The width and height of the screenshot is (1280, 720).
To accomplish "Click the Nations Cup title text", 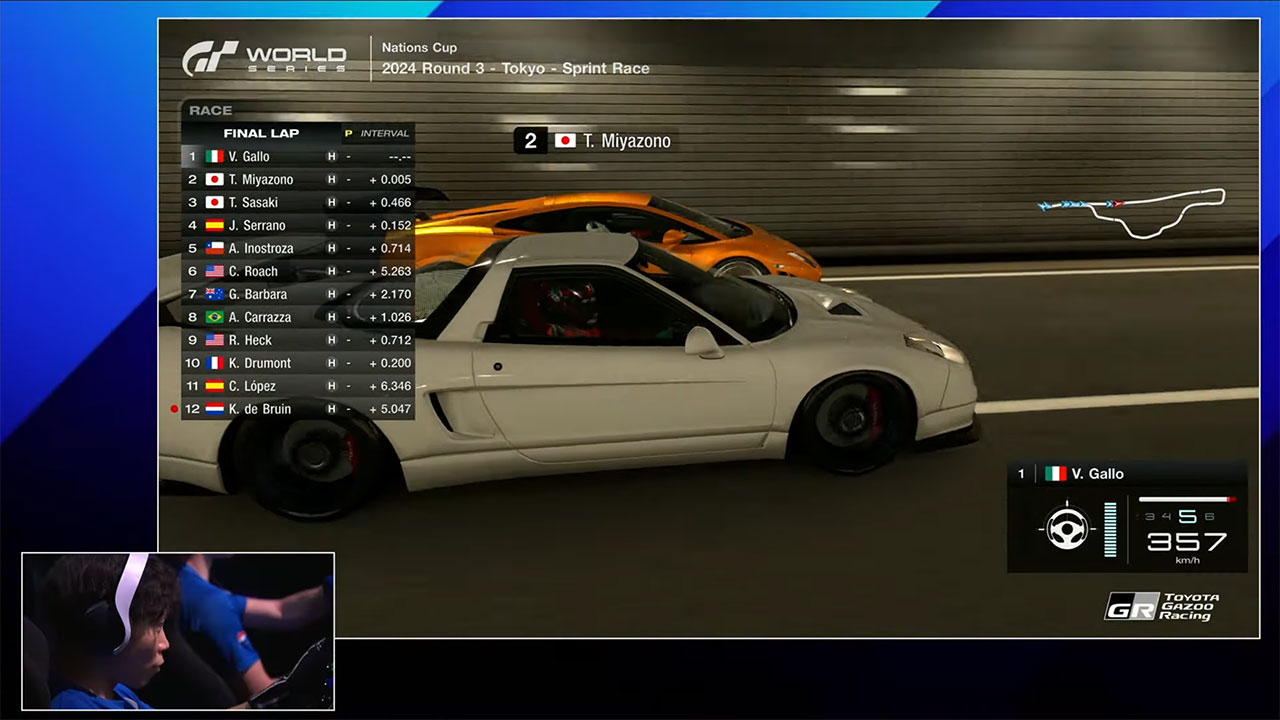I will tap(419, 48).
